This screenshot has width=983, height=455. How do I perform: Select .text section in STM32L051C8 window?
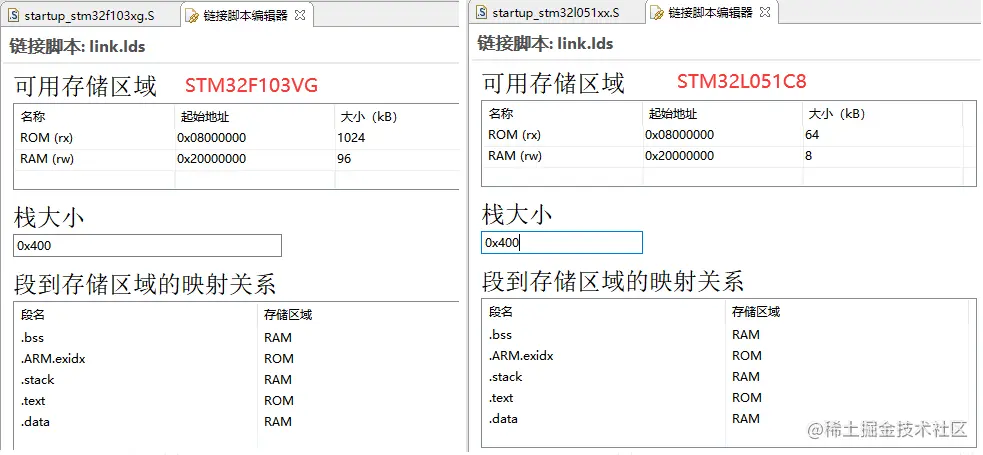click(501, 398)
